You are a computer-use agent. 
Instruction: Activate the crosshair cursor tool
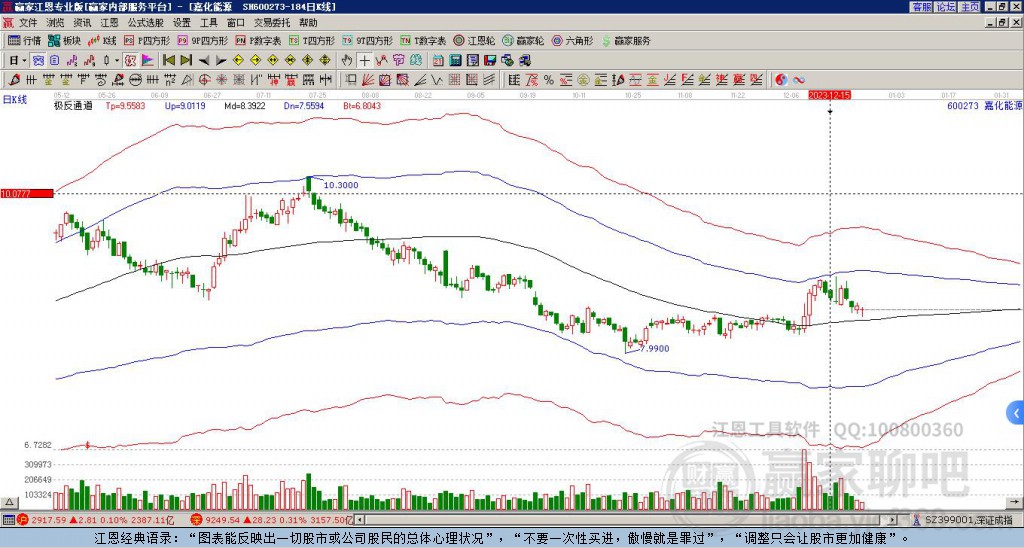[365, 60]
